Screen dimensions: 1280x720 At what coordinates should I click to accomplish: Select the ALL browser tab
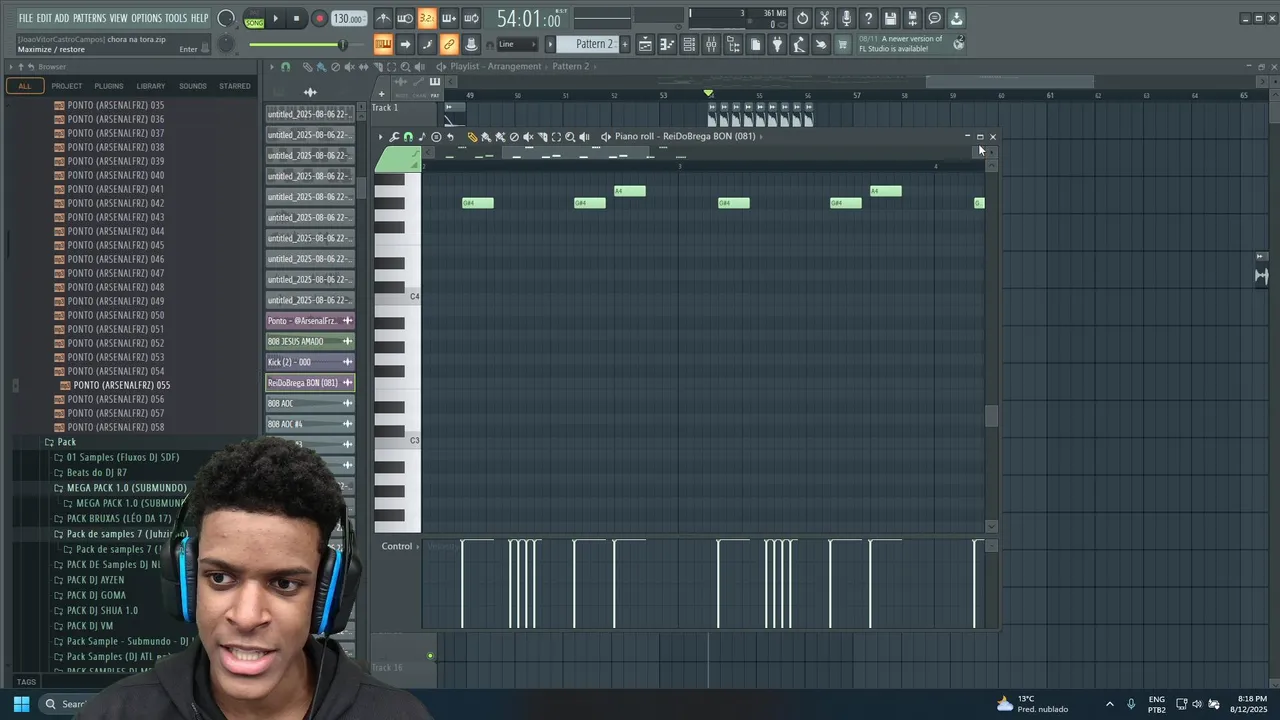point(25,86)
